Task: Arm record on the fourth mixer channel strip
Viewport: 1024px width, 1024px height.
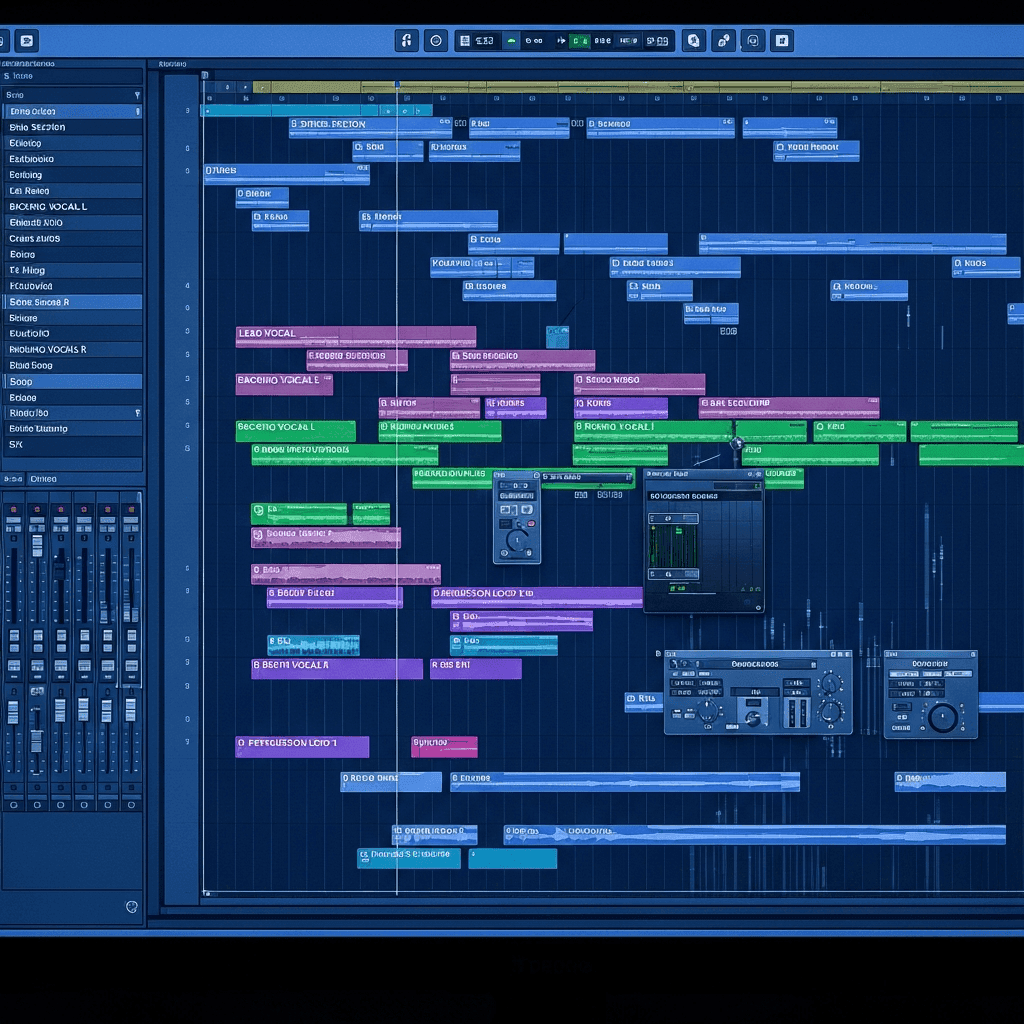Action: pos(84,509)
